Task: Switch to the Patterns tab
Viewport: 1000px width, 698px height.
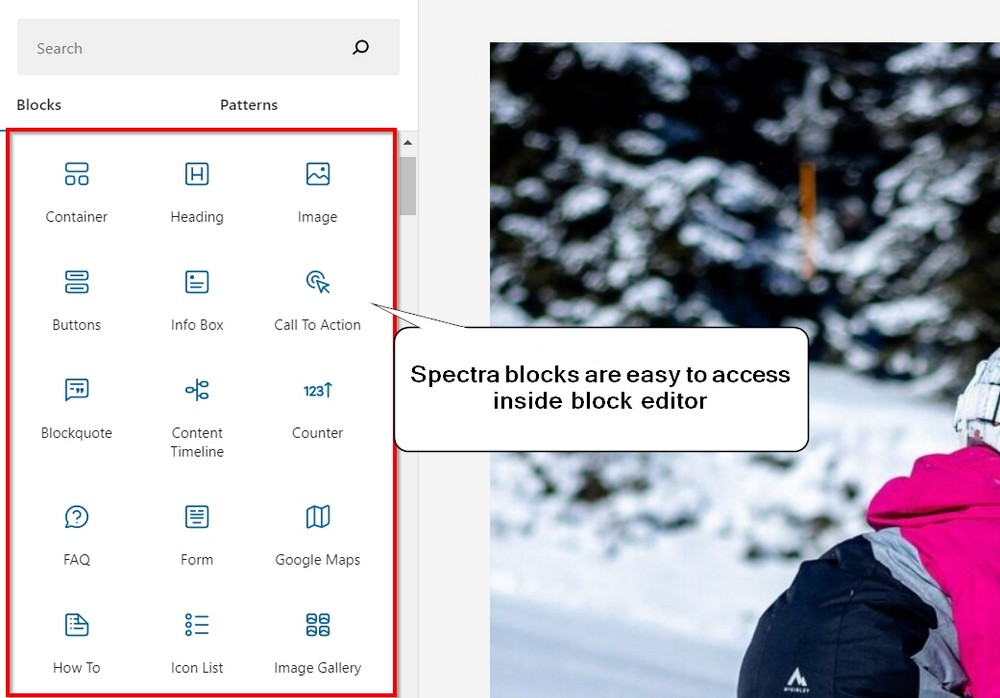Action: coord(248,104)
